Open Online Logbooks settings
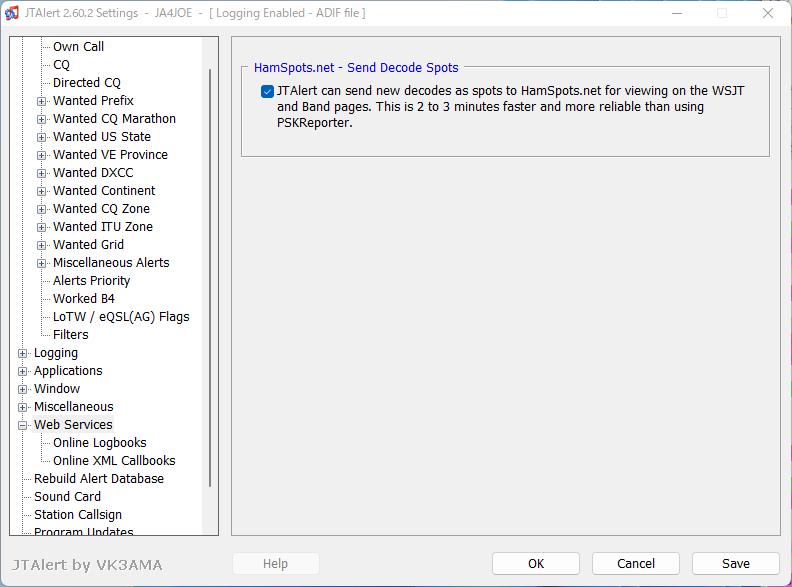Image resolution: width=792 pixels, height=587 pixels. pos(100,443)
